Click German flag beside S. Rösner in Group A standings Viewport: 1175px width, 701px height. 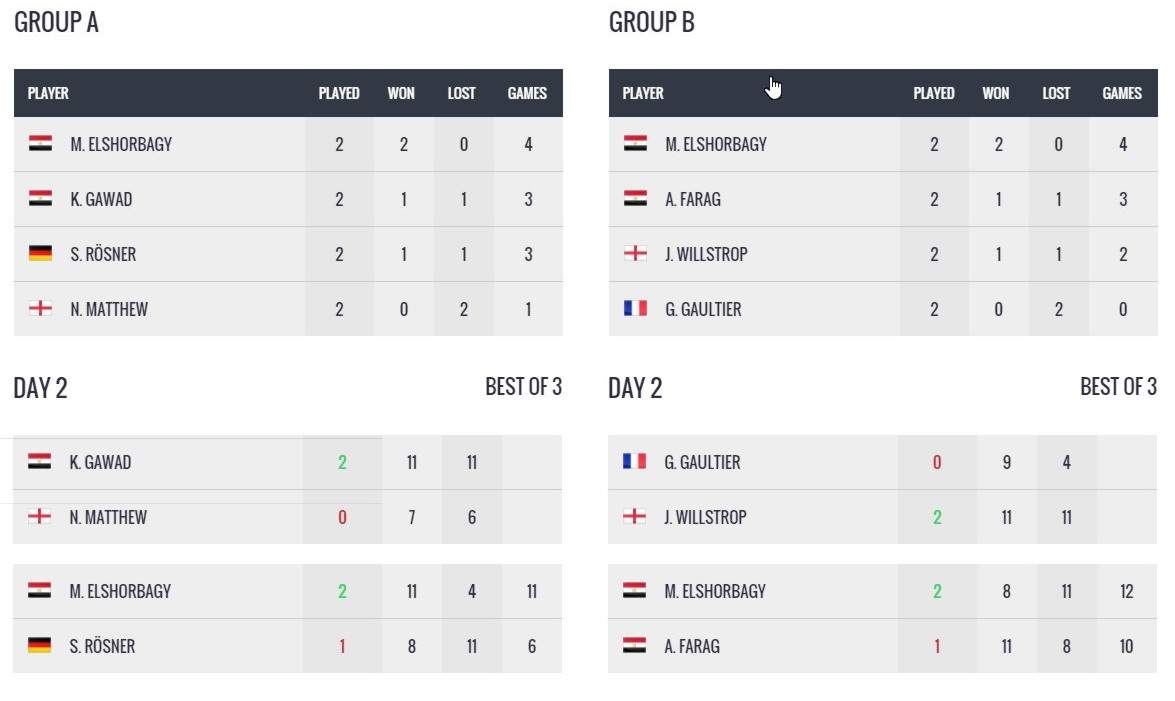coord(40,254)
